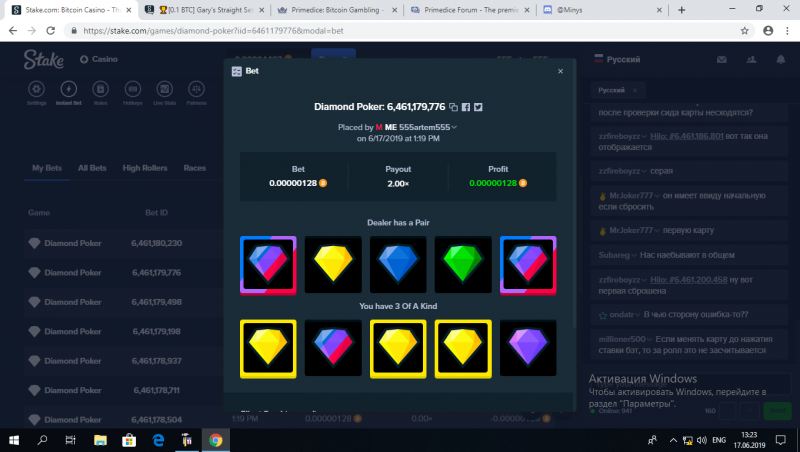The height and width of the screenshot is (452, 800).
Task: Bookmark this page with star icon
Action: click(744, 31)
